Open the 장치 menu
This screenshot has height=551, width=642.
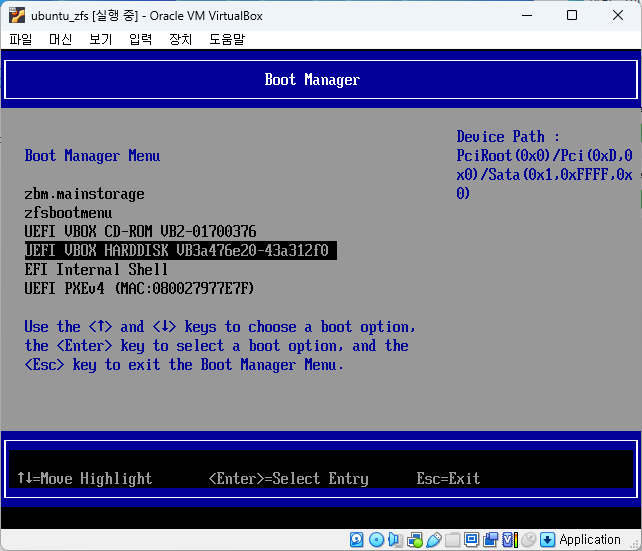point(180,39)
